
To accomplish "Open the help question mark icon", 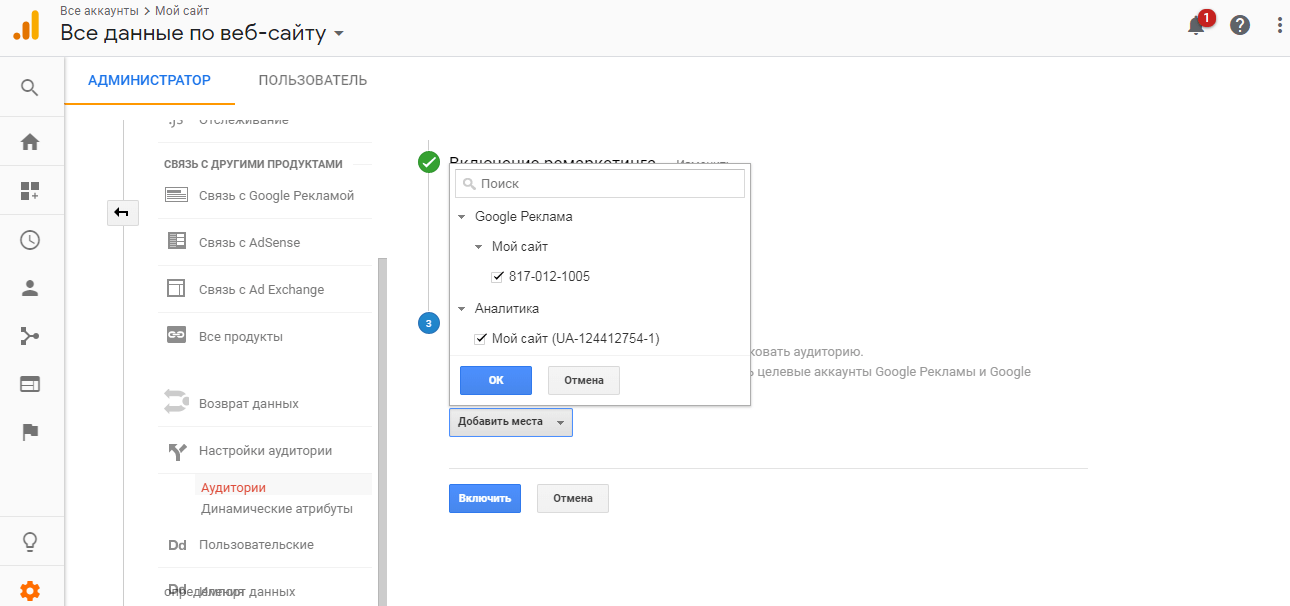I will (x=1240, y=26).
